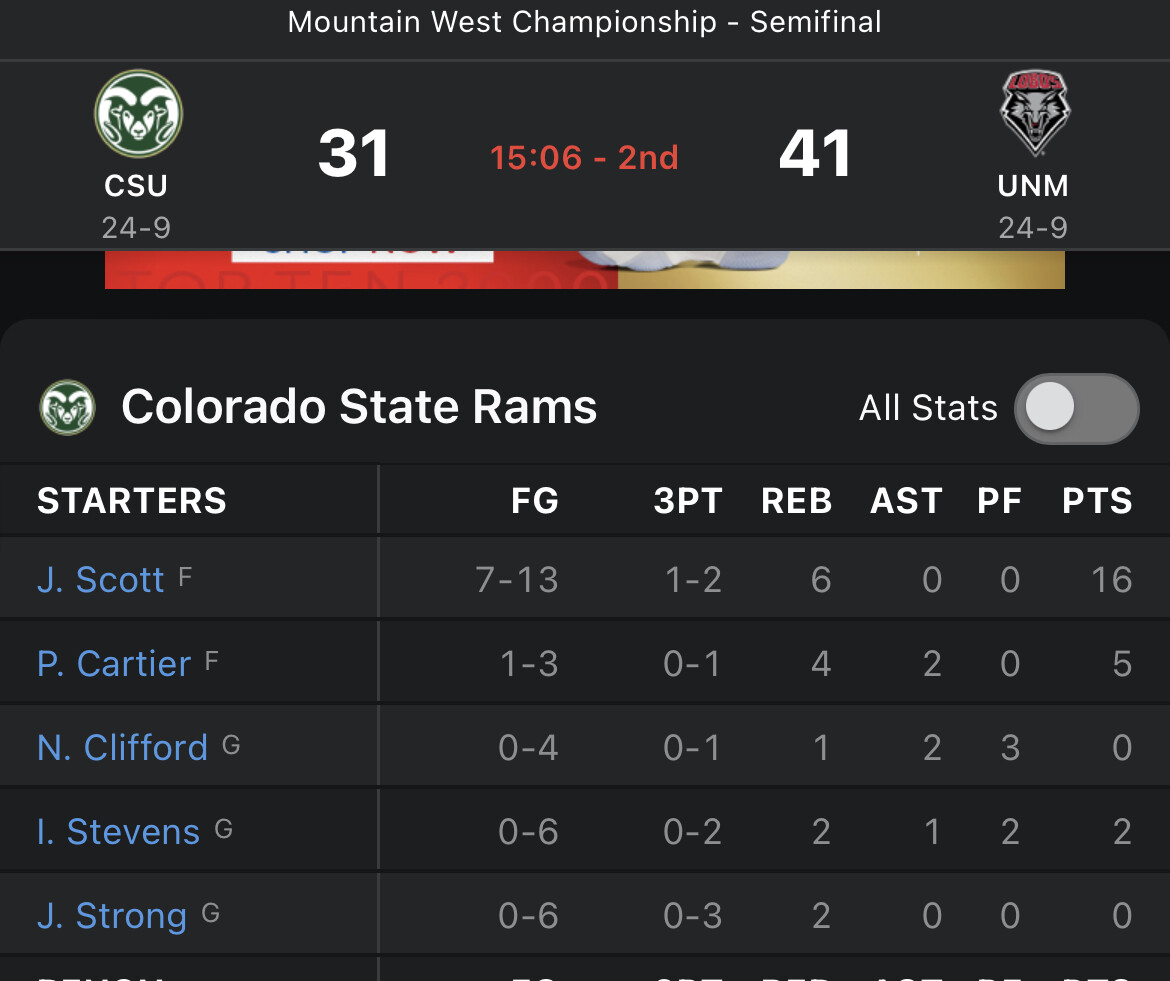
Task: Tap the CSU Rams logo in scoreboard
Action: 138,113
